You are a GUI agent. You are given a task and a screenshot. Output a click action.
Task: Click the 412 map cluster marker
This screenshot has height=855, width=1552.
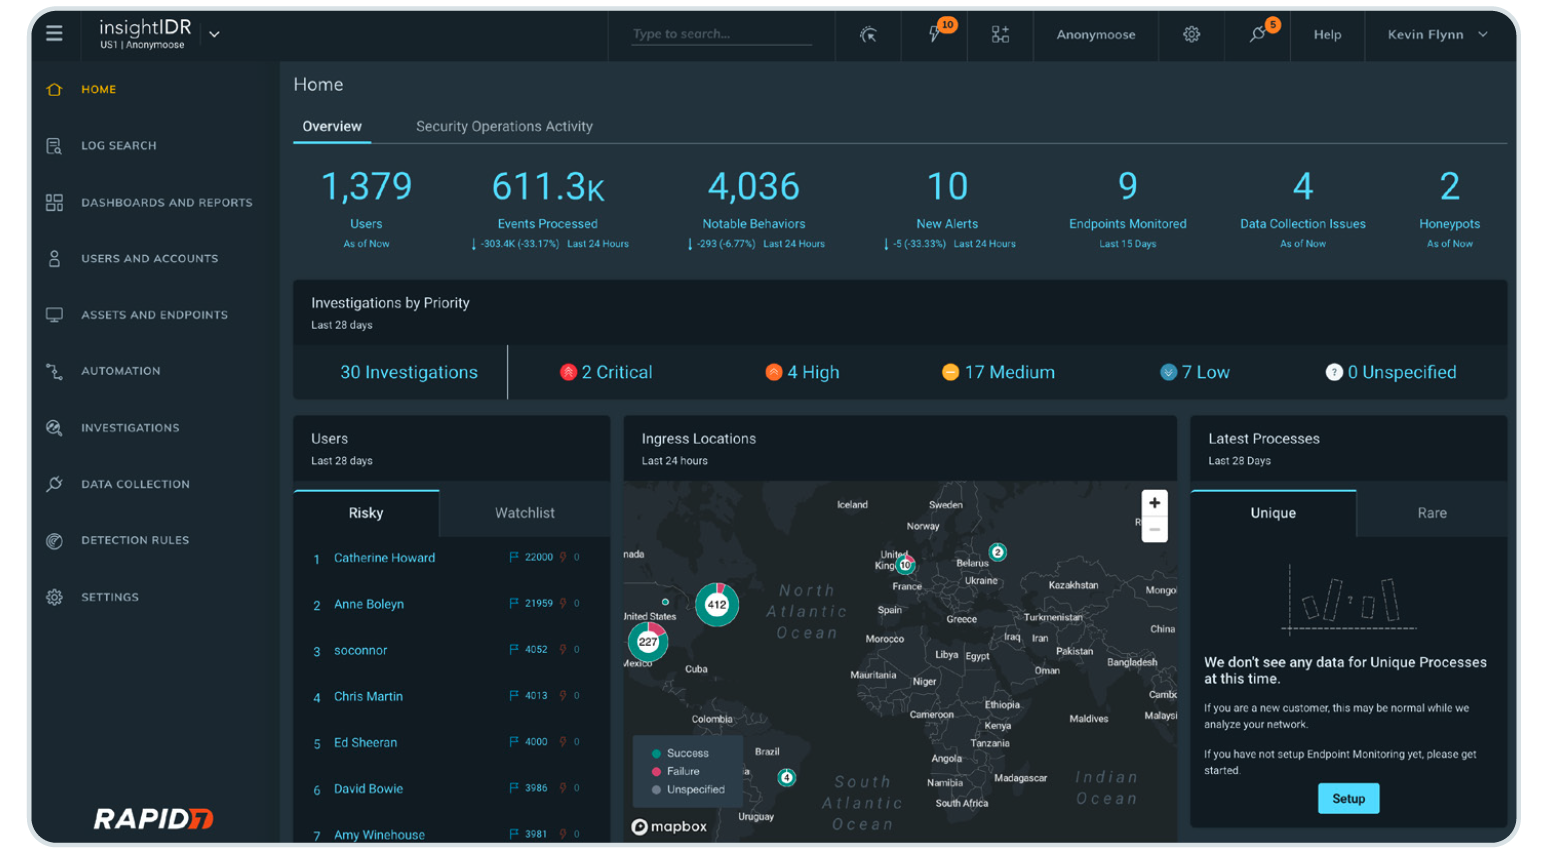pyautogui.click(x=717, y=604)
